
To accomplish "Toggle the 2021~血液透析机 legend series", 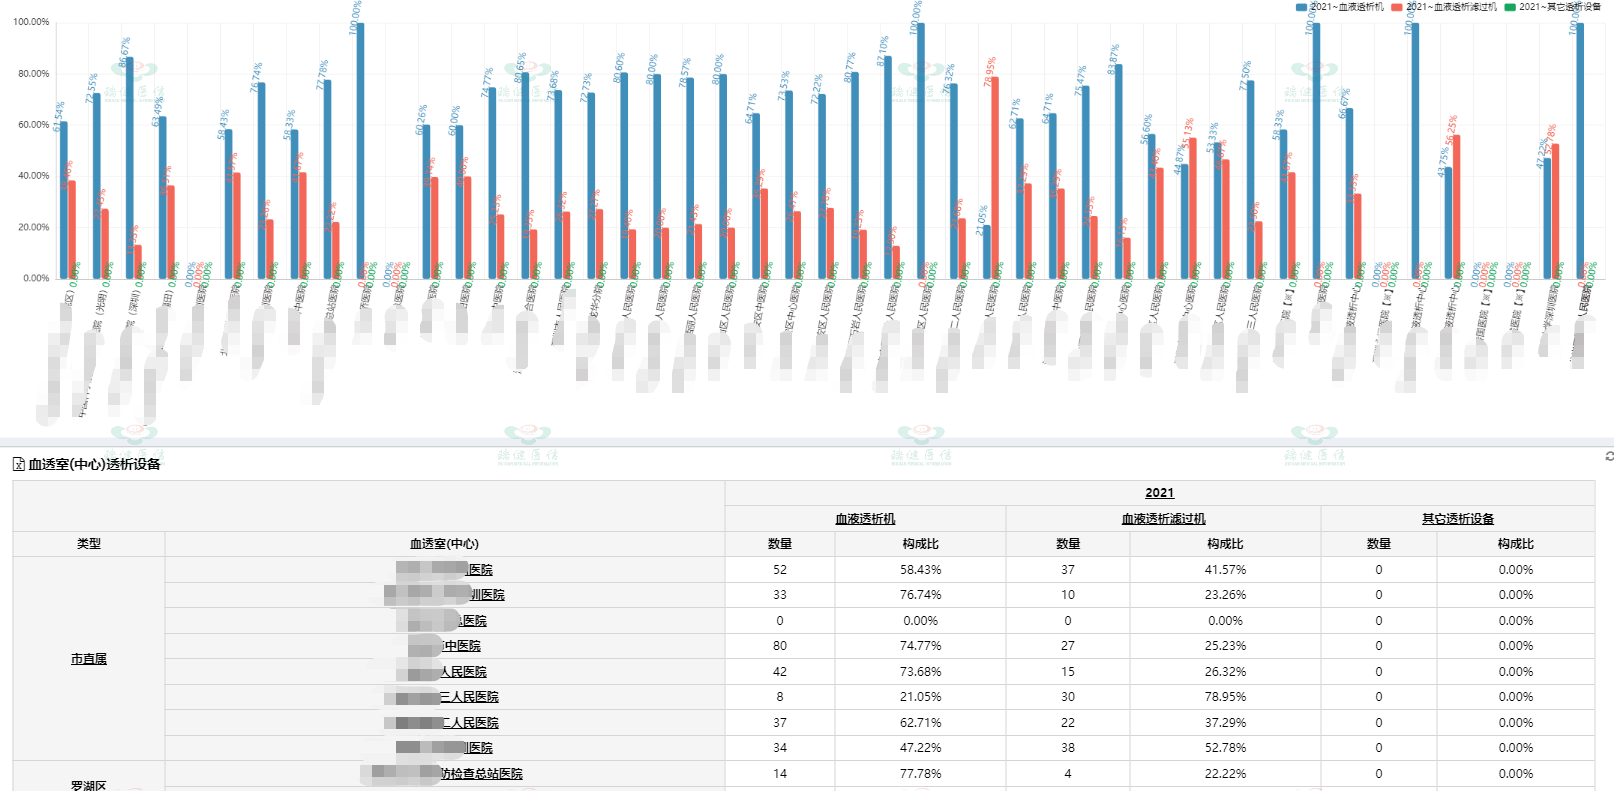I will coord(1340,7).
